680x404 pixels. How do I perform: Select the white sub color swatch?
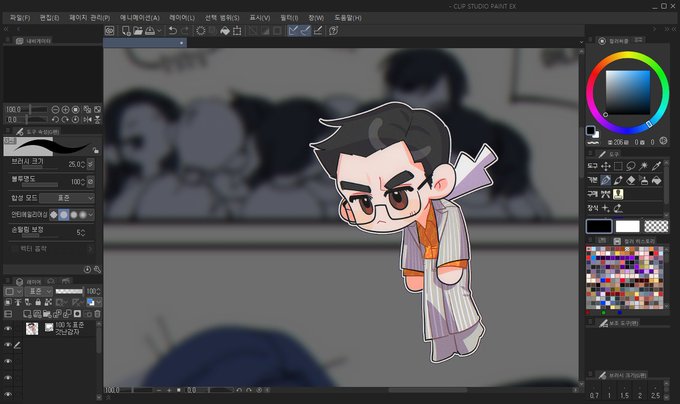pos(628,226)
